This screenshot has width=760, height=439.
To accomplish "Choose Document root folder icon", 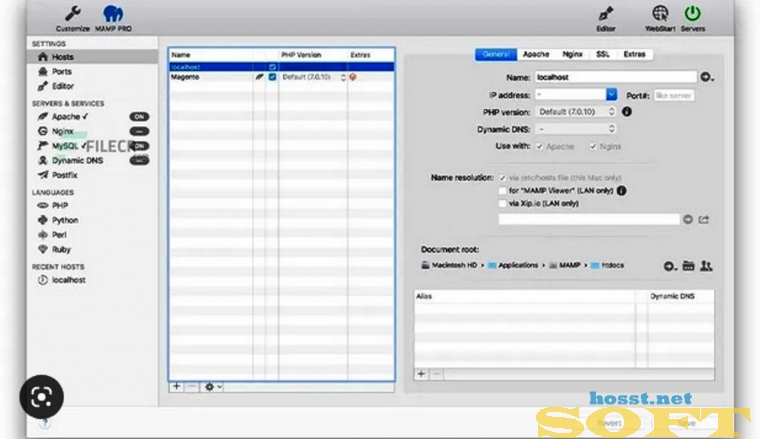I will point(688,266).
